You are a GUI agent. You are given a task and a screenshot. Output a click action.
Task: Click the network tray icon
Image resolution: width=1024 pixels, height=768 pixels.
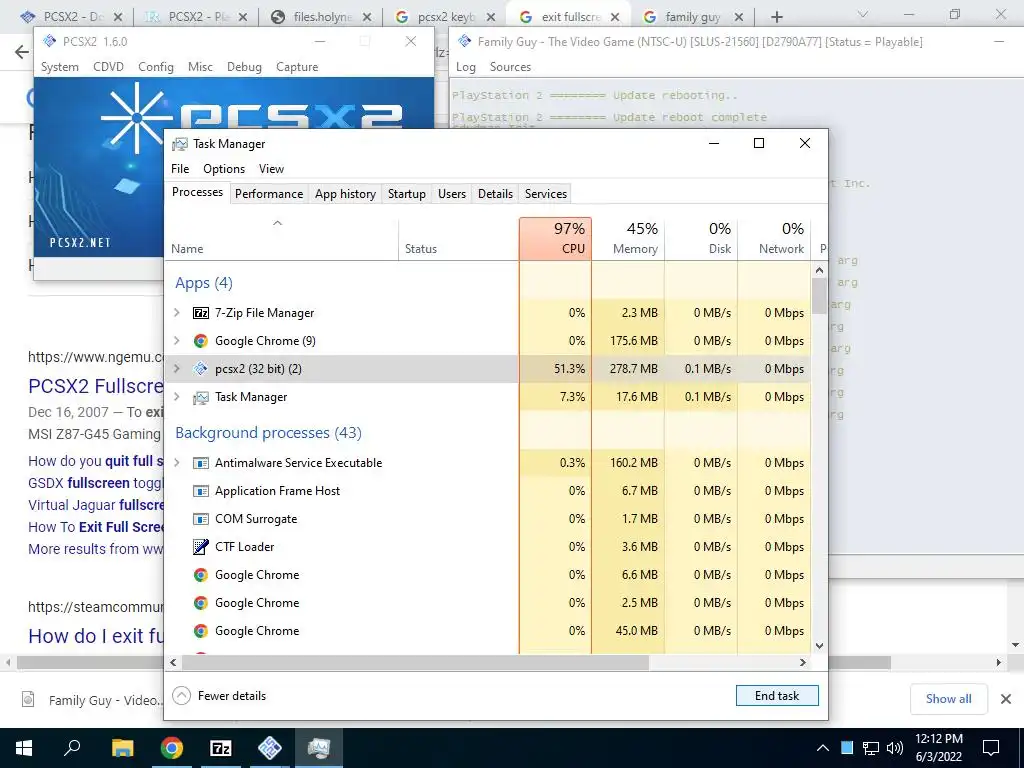(871, 748)
